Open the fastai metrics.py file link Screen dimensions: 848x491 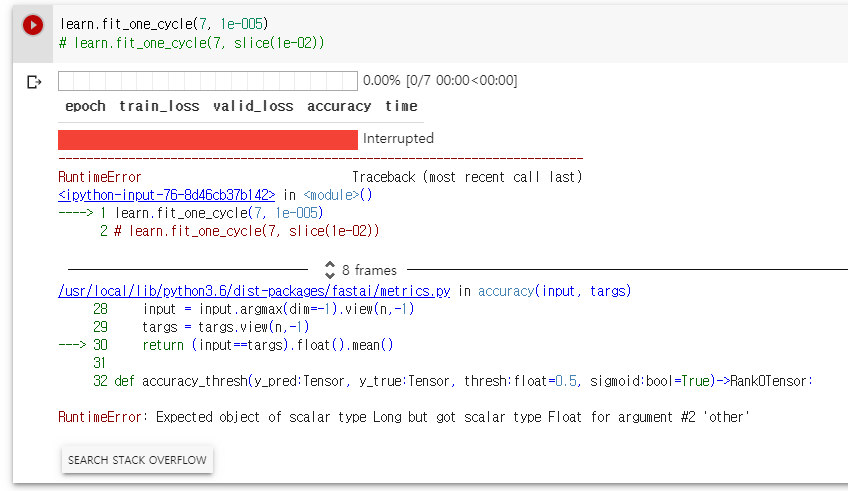pyautogui.click(x=255, y=291)
